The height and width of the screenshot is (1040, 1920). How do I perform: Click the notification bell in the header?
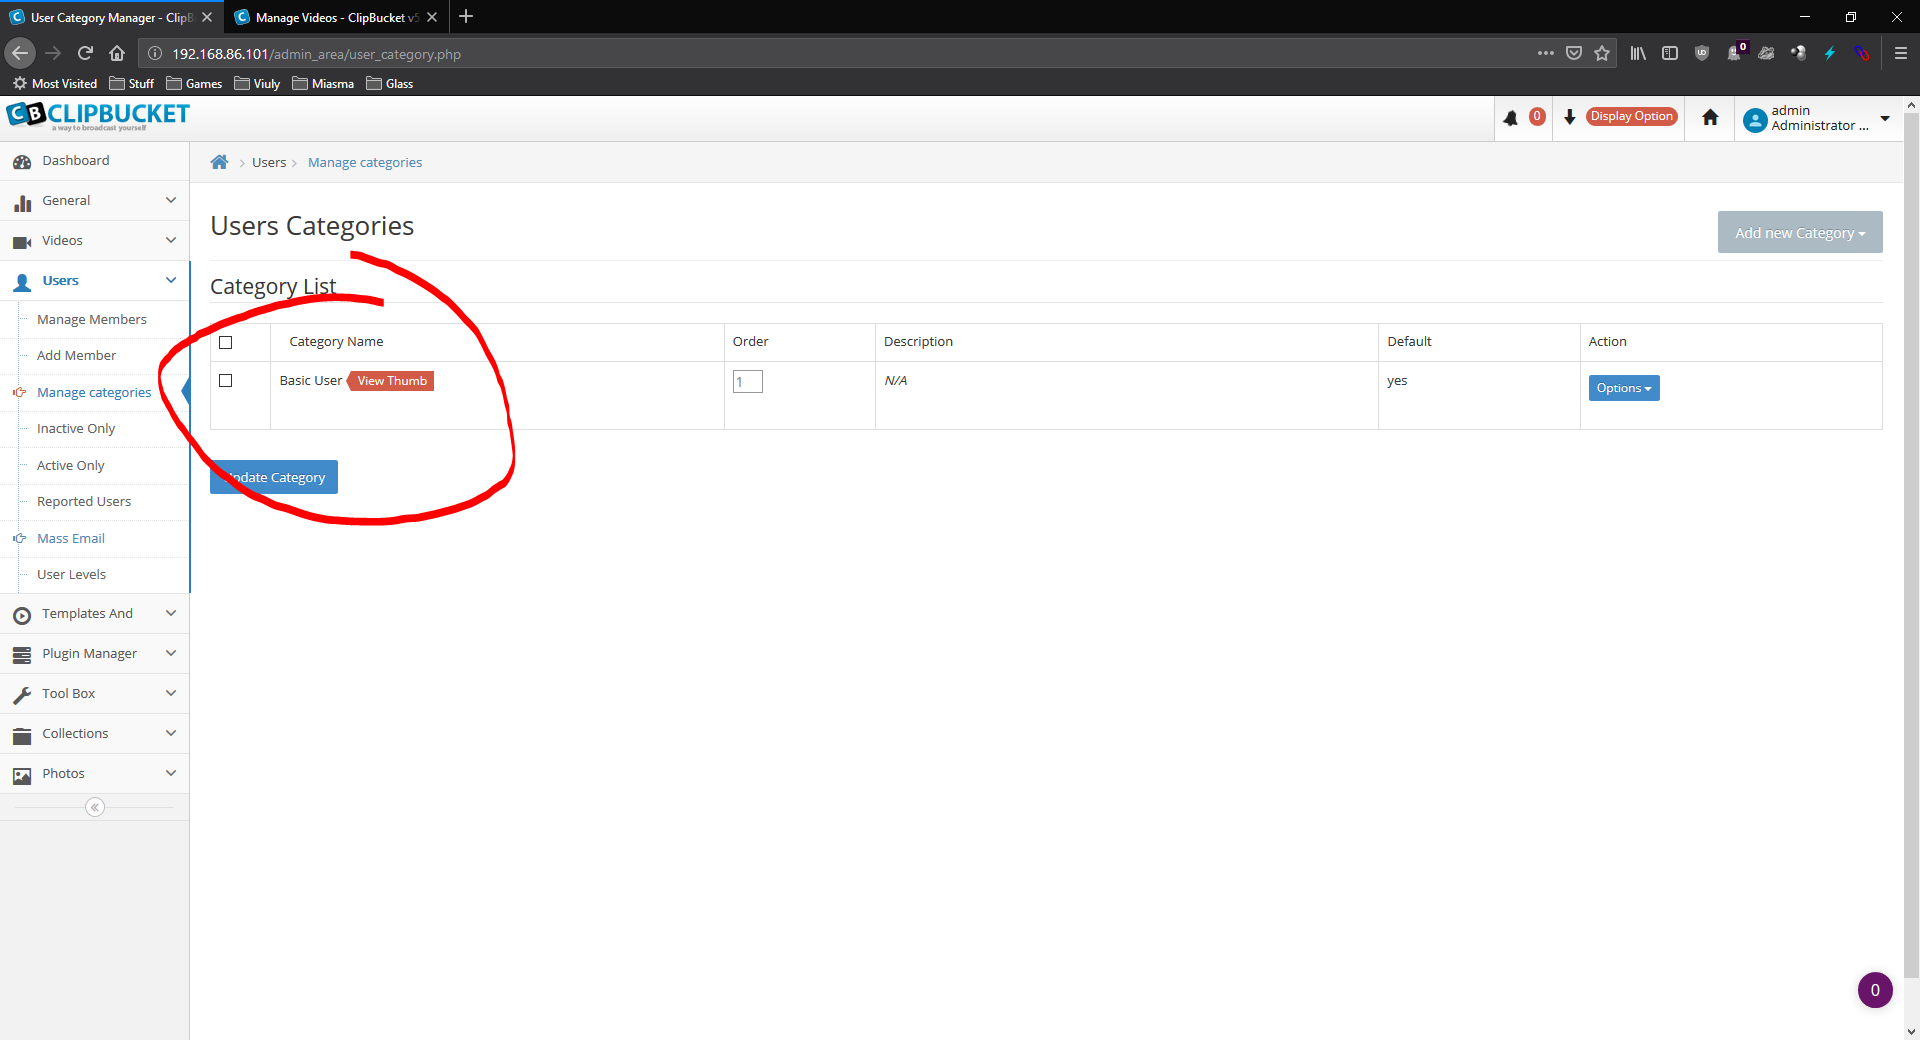click(x=1510, y=118)
